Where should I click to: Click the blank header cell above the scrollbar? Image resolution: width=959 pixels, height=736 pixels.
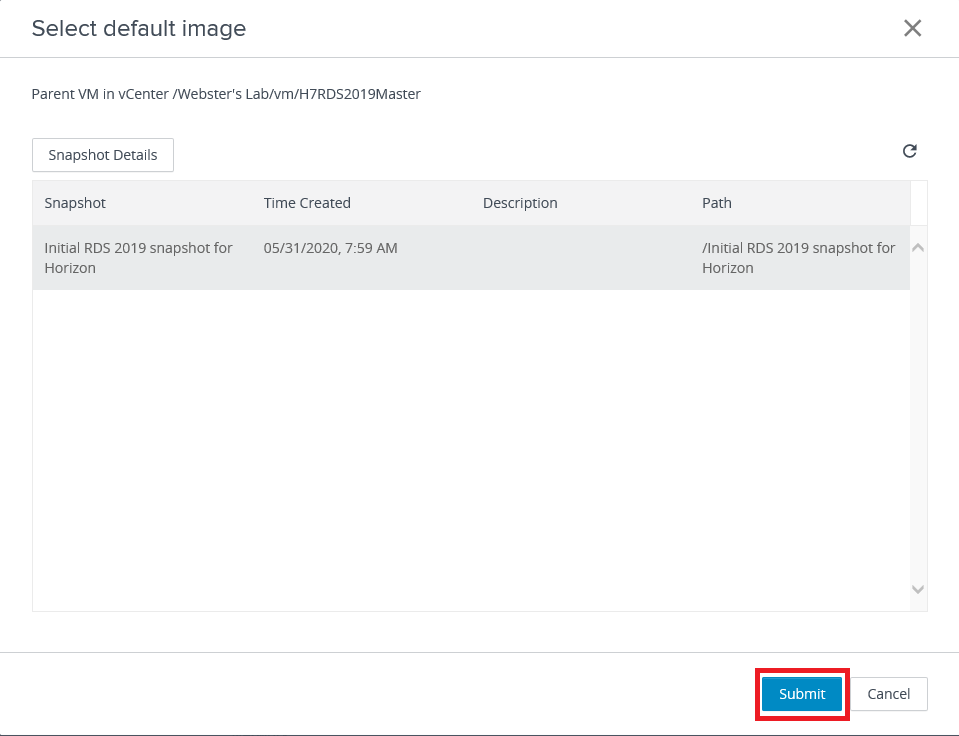tap(918, 203)
